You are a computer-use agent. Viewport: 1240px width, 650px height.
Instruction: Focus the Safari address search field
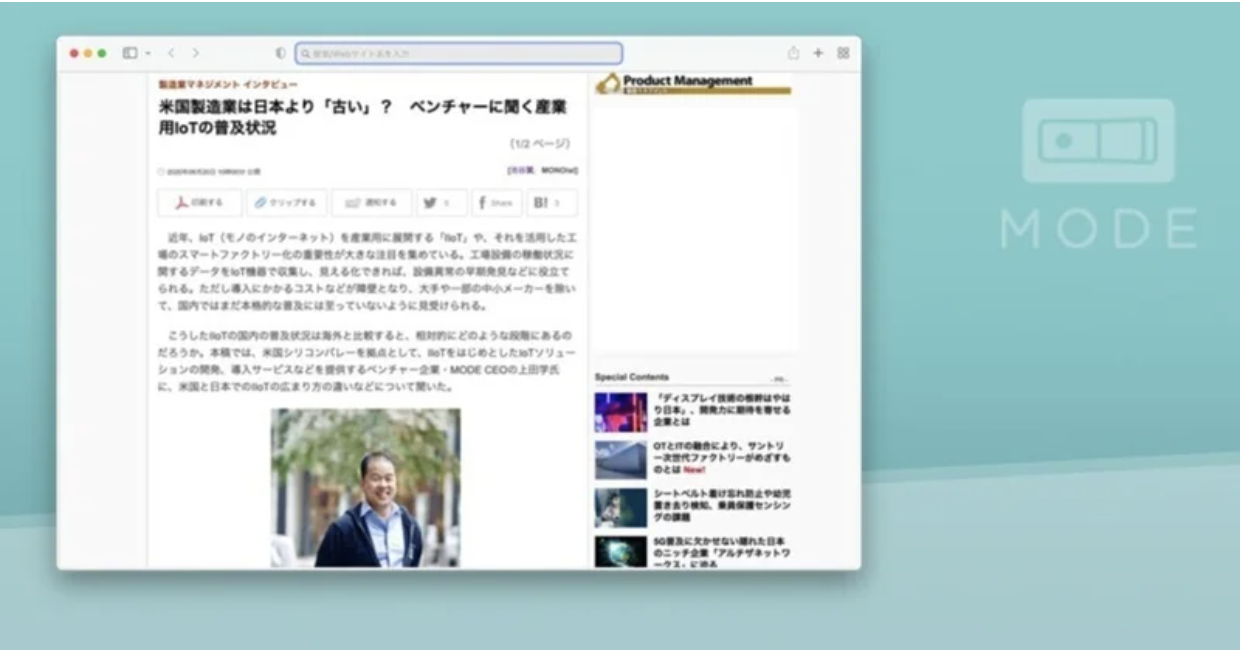tap(460, 53)
